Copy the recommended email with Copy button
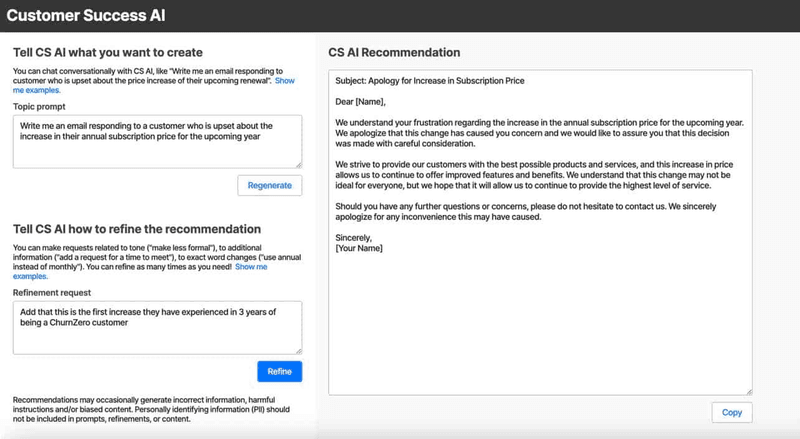Viewport: 800px width, 439px height. click(732, 412)
